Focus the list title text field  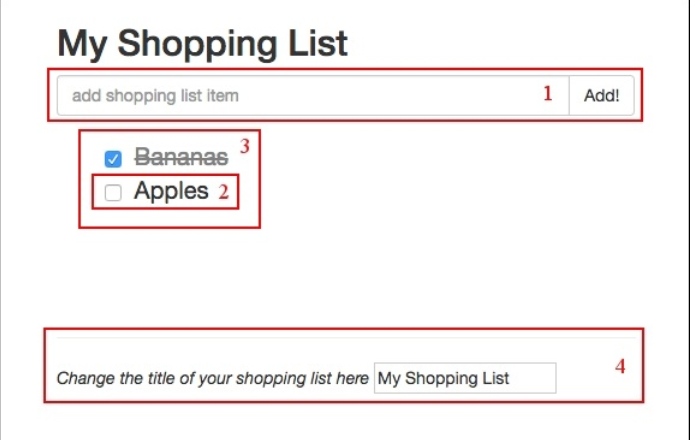pyautogui.click(x=464, y=378)
